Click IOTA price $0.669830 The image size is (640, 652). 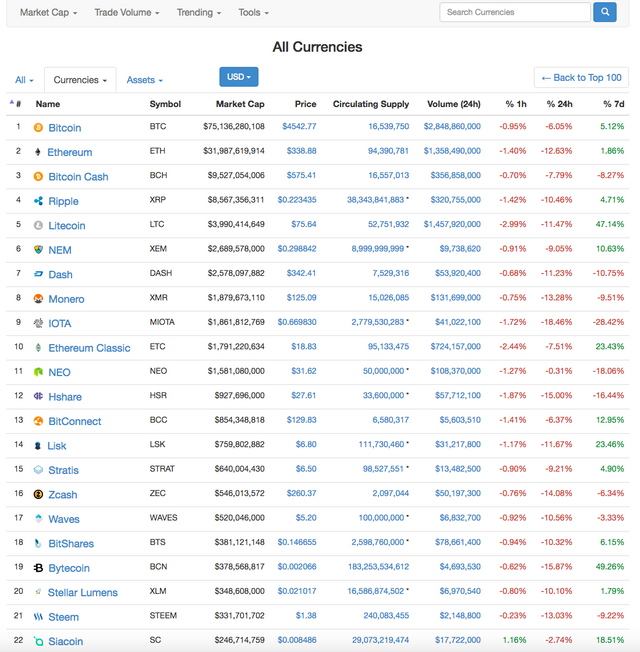pyautogui.click(x=297, y=322)
